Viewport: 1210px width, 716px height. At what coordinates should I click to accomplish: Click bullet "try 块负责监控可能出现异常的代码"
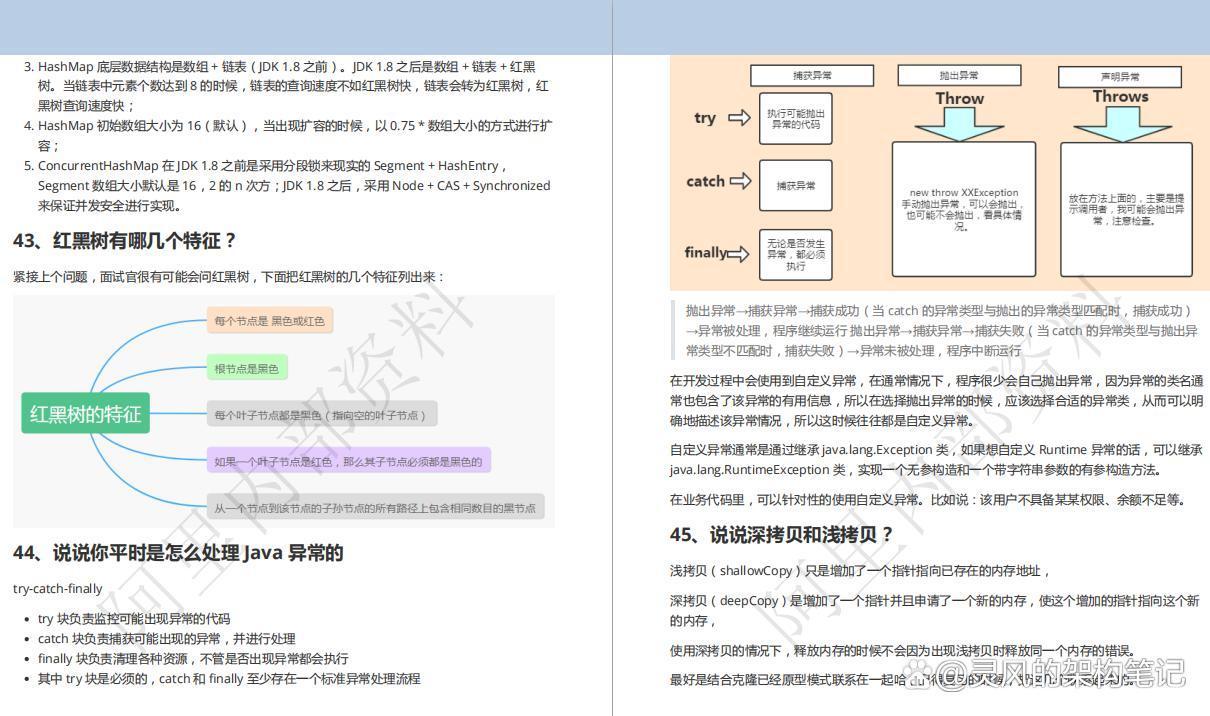coord(134,619)
